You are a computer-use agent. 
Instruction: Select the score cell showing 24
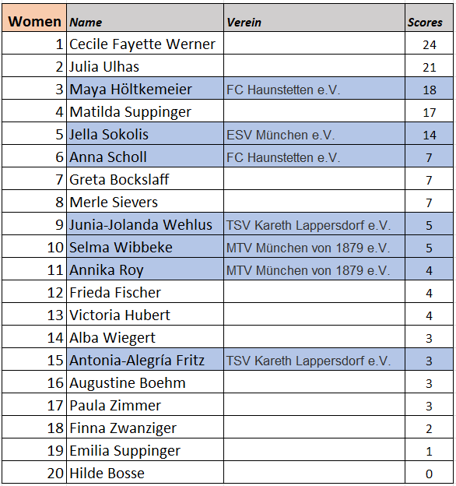tap(429, 43)
